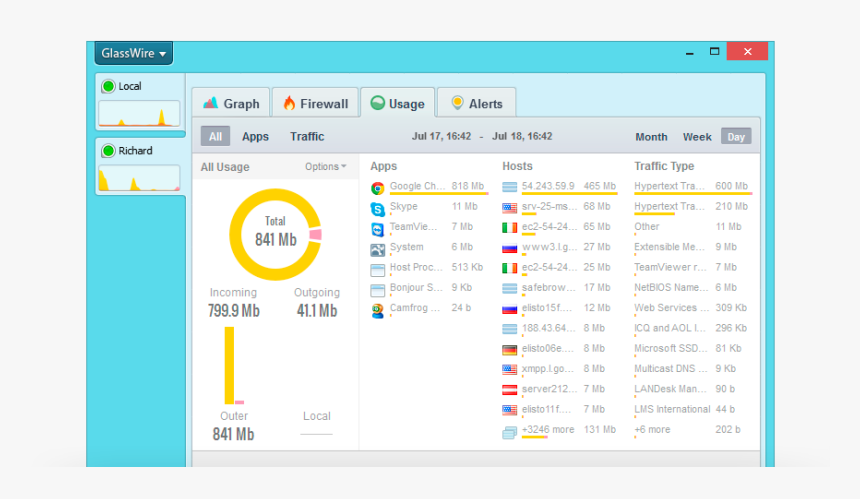This screenshot has height=499, width=860.
Task: Click the TeamViewer app icon
Action: coord(377,229)
